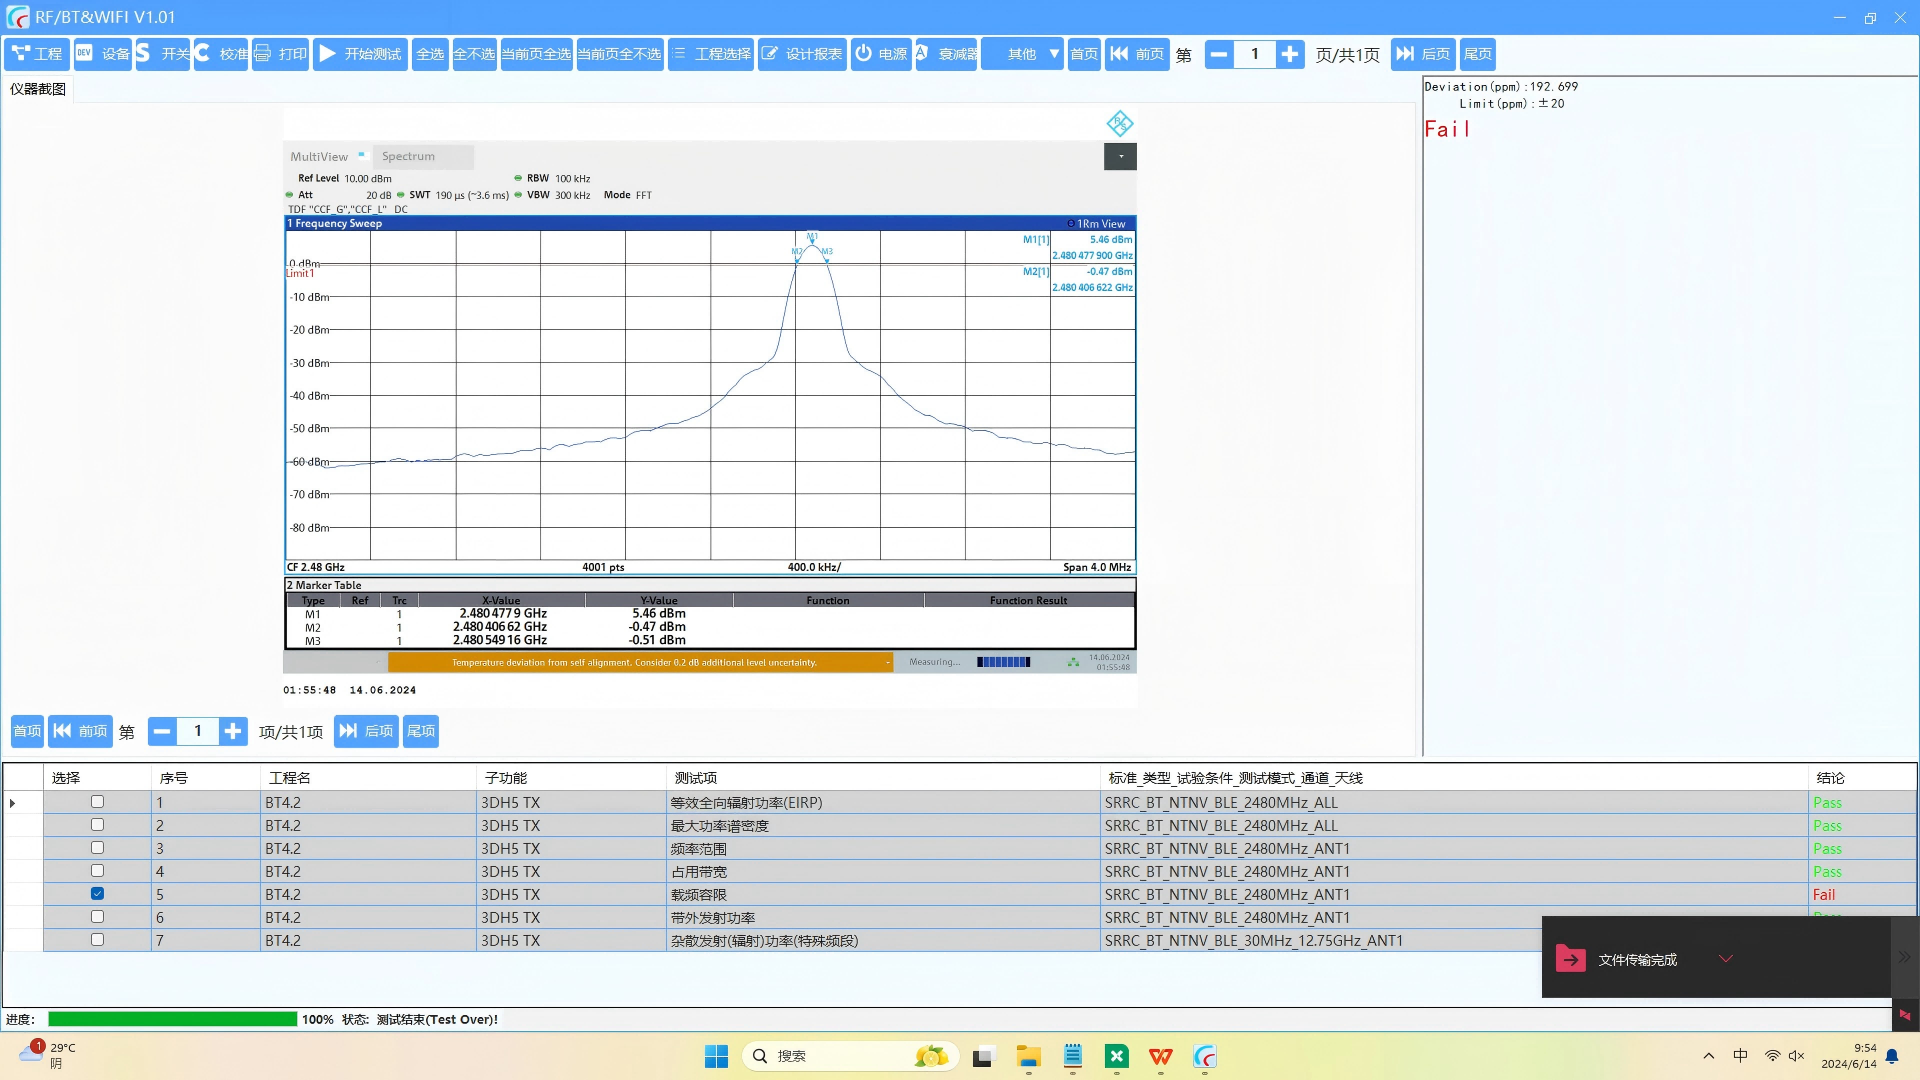Go to previous page using top 前页
The height and width of the screenshot is (1080, 1920).
tap(1137, 54)
